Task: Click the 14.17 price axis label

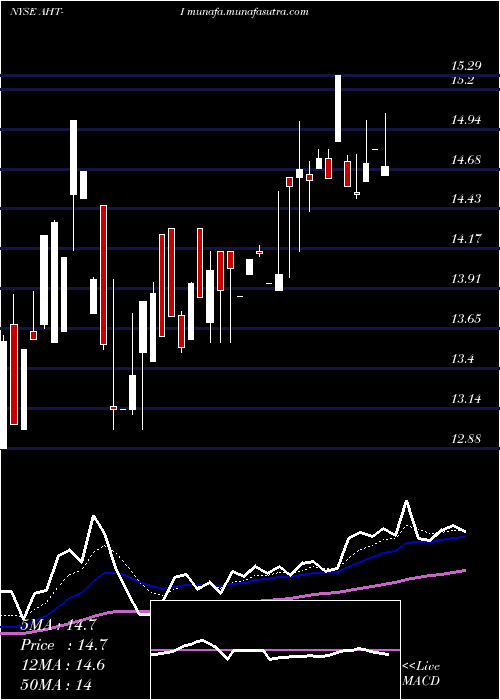Action: (466, 239)
